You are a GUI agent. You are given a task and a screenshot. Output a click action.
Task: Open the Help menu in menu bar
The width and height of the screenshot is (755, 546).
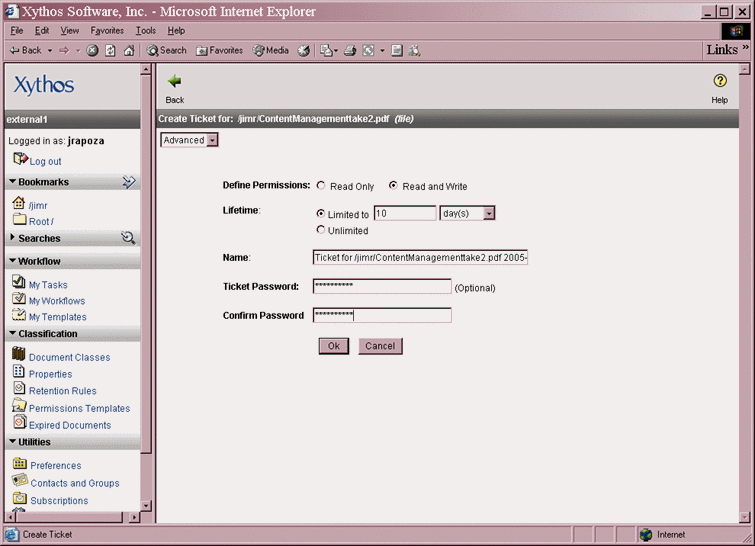click(x=176, y=30)
